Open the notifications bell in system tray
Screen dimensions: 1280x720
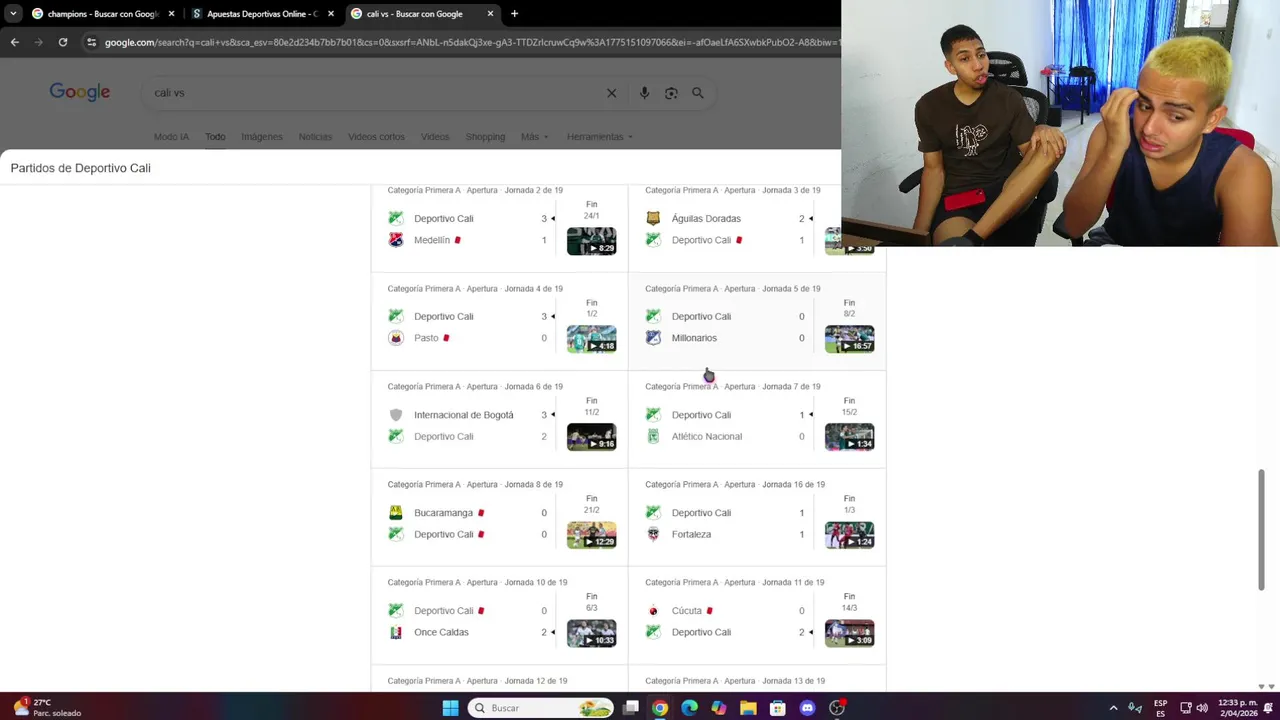(1266, 708)
